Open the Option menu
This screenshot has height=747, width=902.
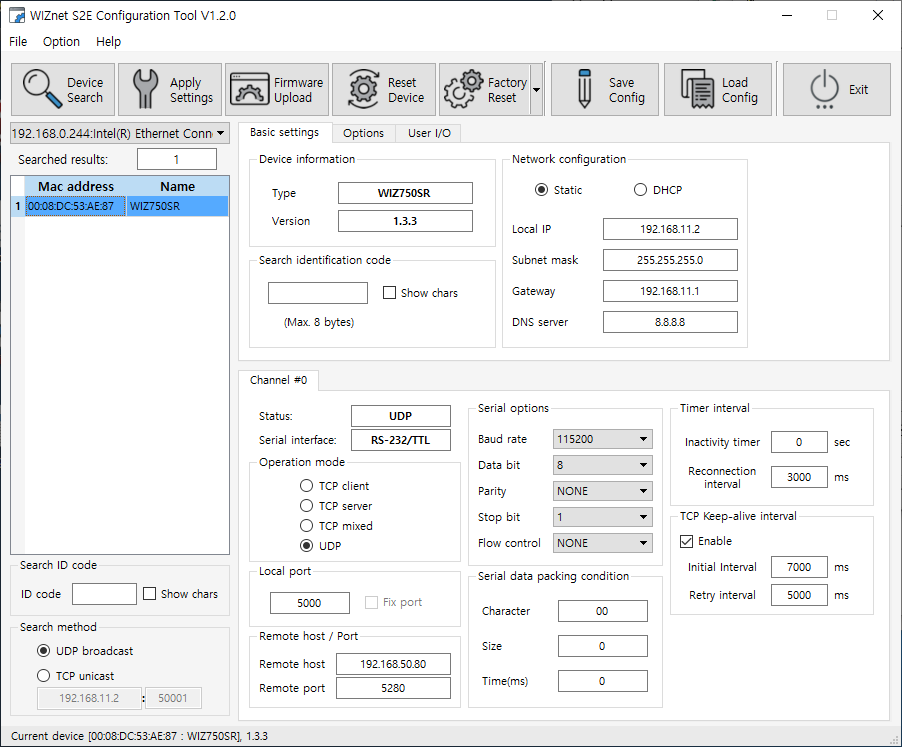click(x=61, y=41)
